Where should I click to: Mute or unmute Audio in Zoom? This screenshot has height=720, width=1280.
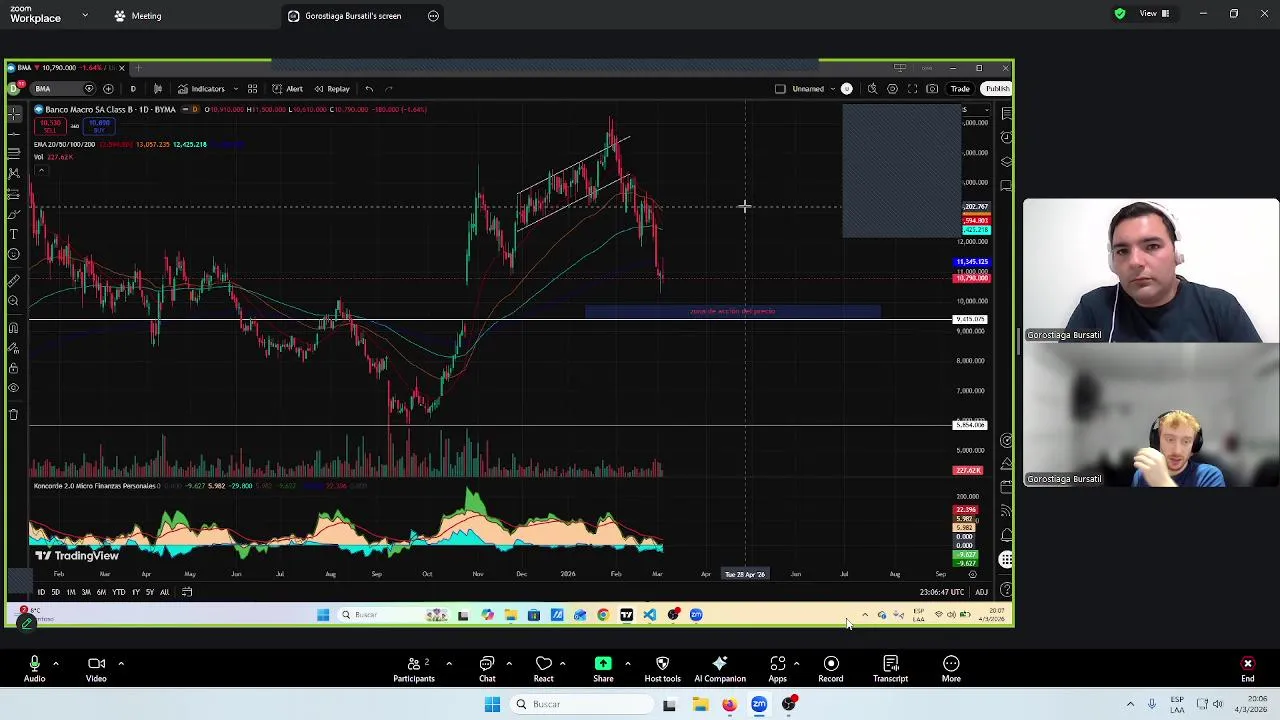pyautogui.click(x=34, y=669)
